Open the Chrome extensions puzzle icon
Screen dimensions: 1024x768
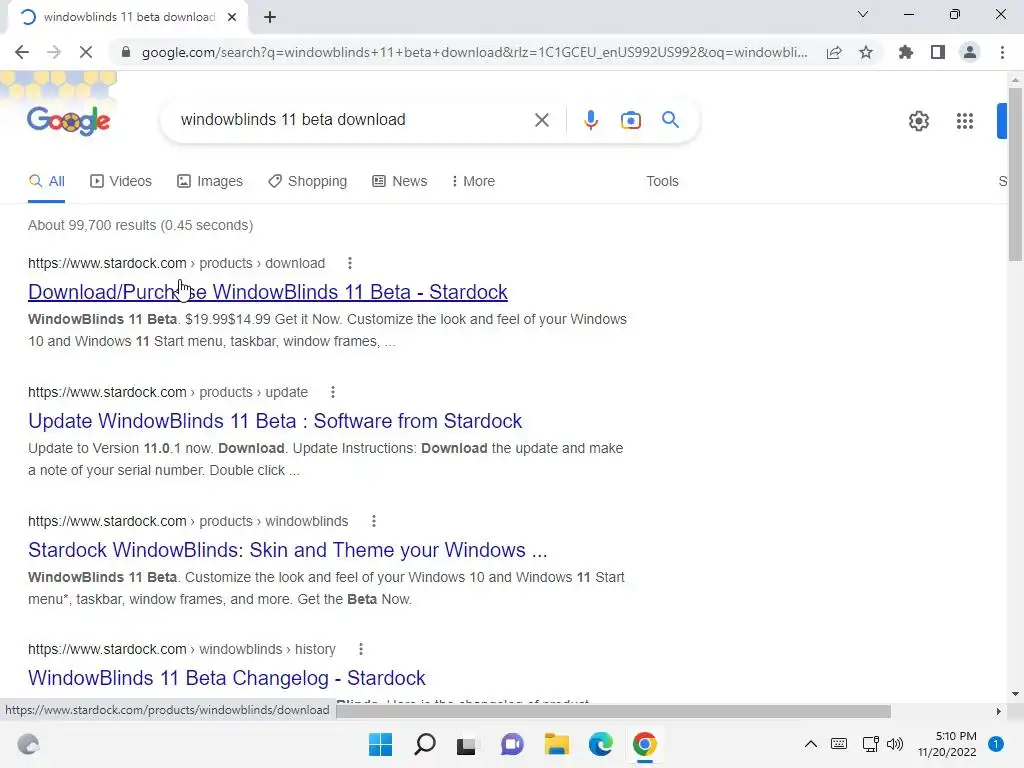[x=906, y=52]
